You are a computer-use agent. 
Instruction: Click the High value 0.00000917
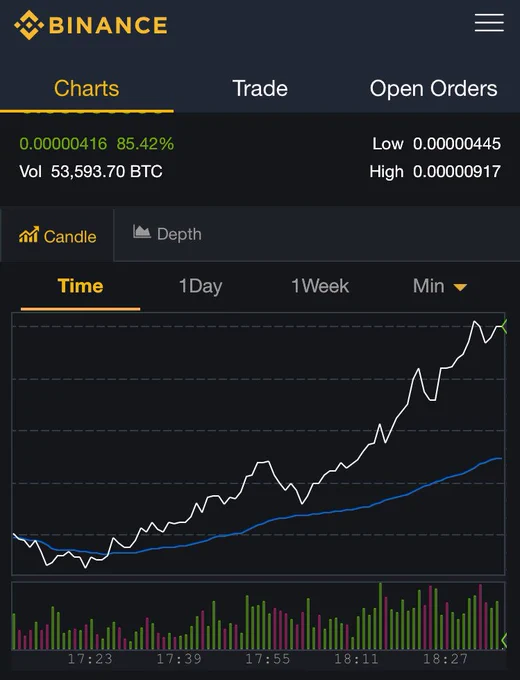click(x=457, y=171)
